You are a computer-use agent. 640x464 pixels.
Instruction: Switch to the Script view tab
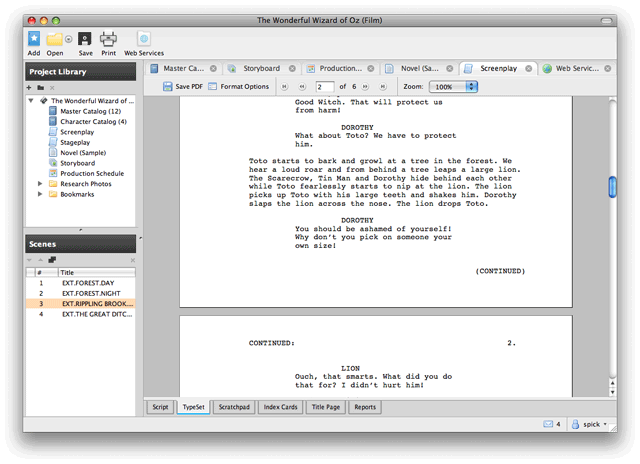[160, 407]
